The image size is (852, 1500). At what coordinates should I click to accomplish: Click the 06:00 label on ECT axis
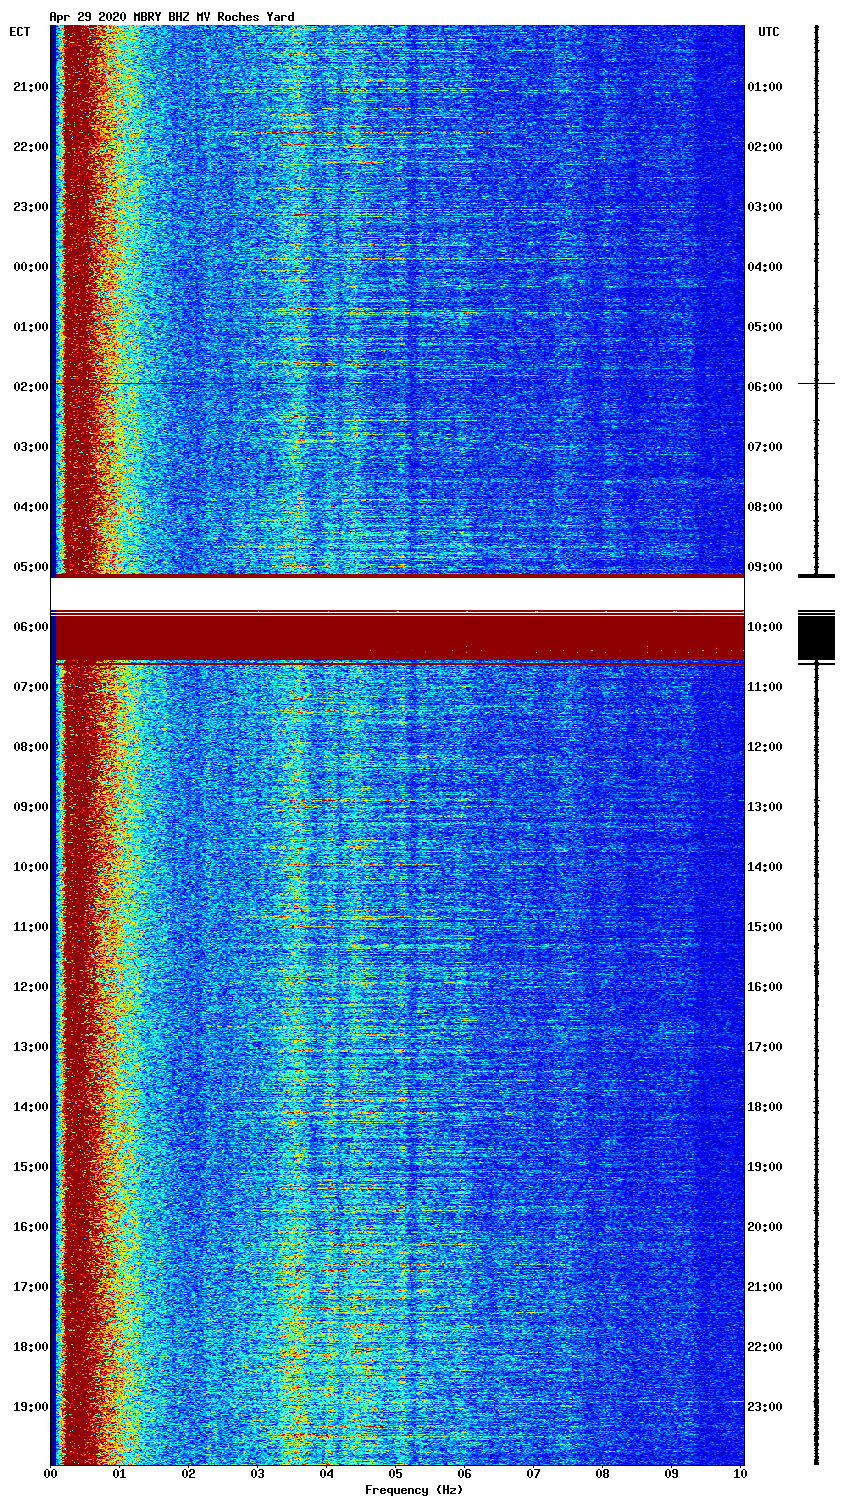pyautogui.click(x=31, y=627)
